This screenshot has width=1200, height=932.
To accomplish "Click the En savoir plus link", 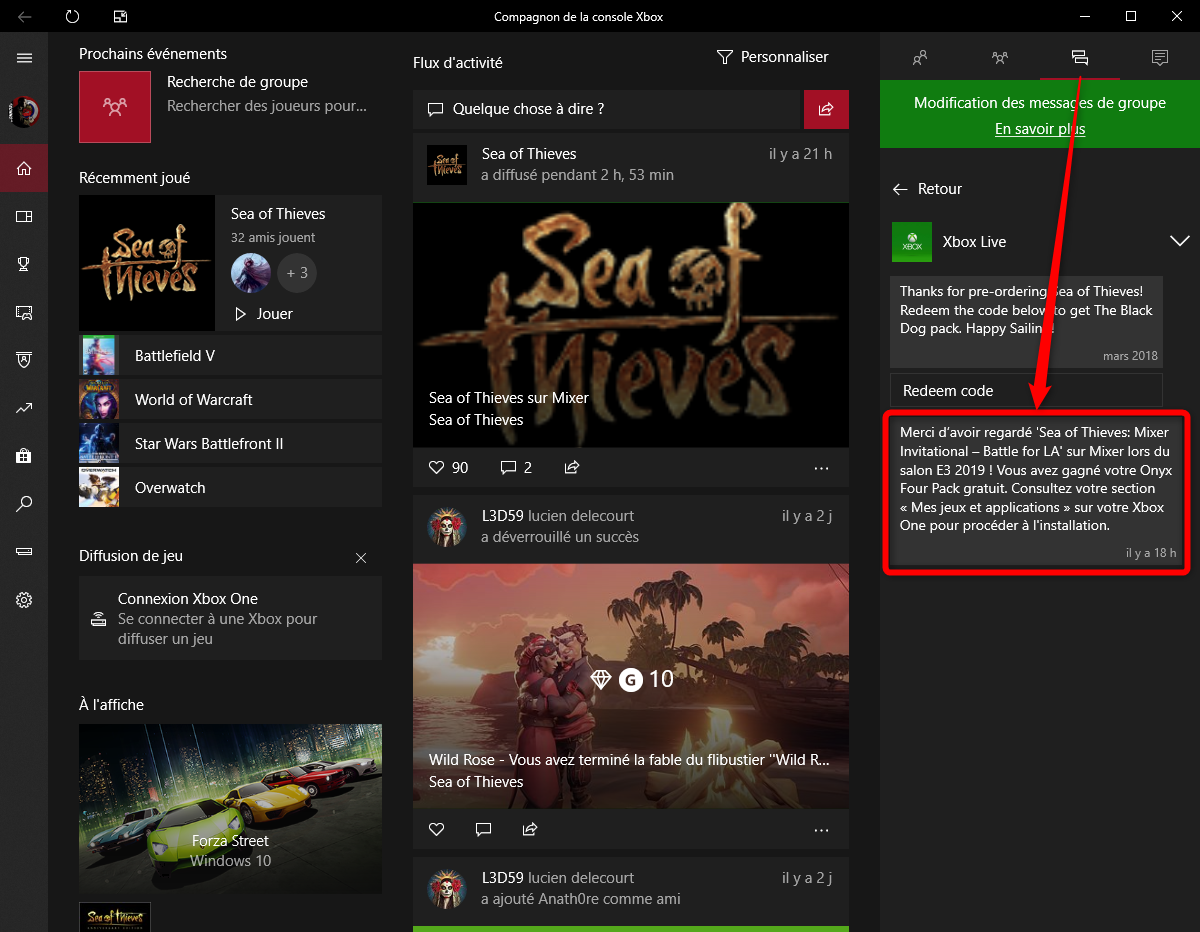I will coord(1040,129).
